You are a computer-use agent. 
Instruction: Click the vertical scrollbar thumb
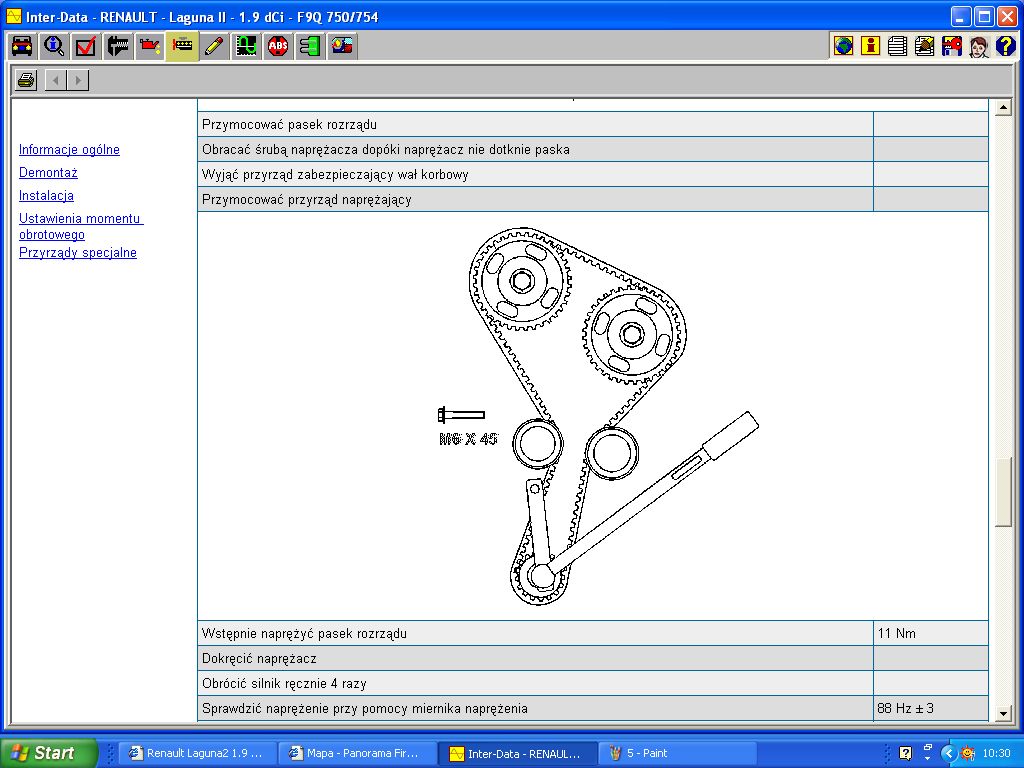[x=1003, y=492]
